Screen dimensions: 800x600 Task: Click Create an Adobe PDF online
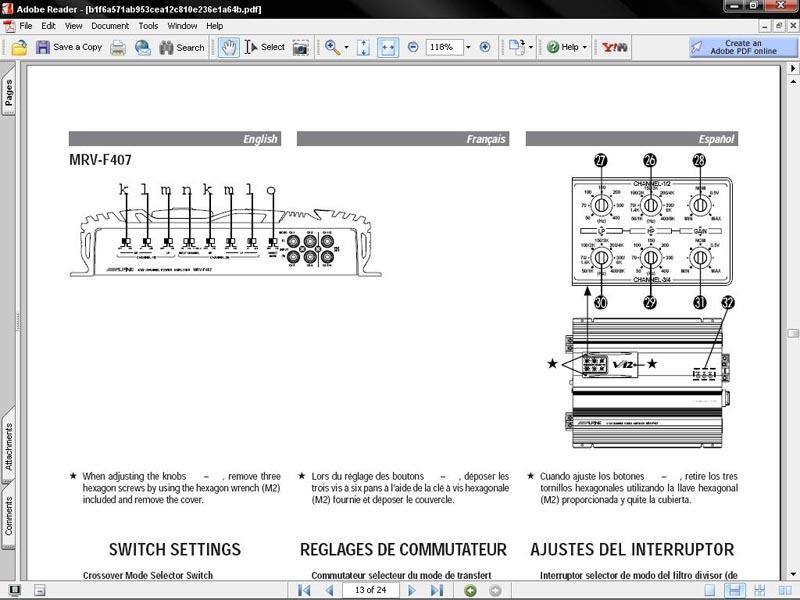pos(743,47)
